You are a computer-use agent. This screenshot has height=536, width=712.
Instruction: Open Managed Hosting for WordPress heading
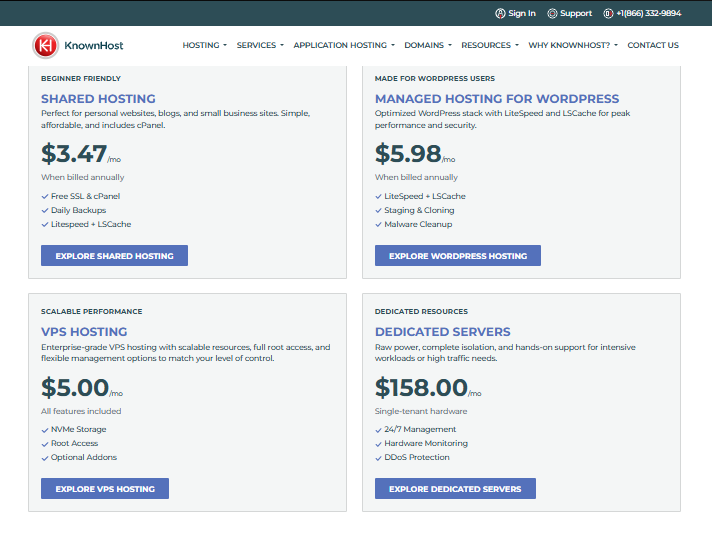coord(497,99)
